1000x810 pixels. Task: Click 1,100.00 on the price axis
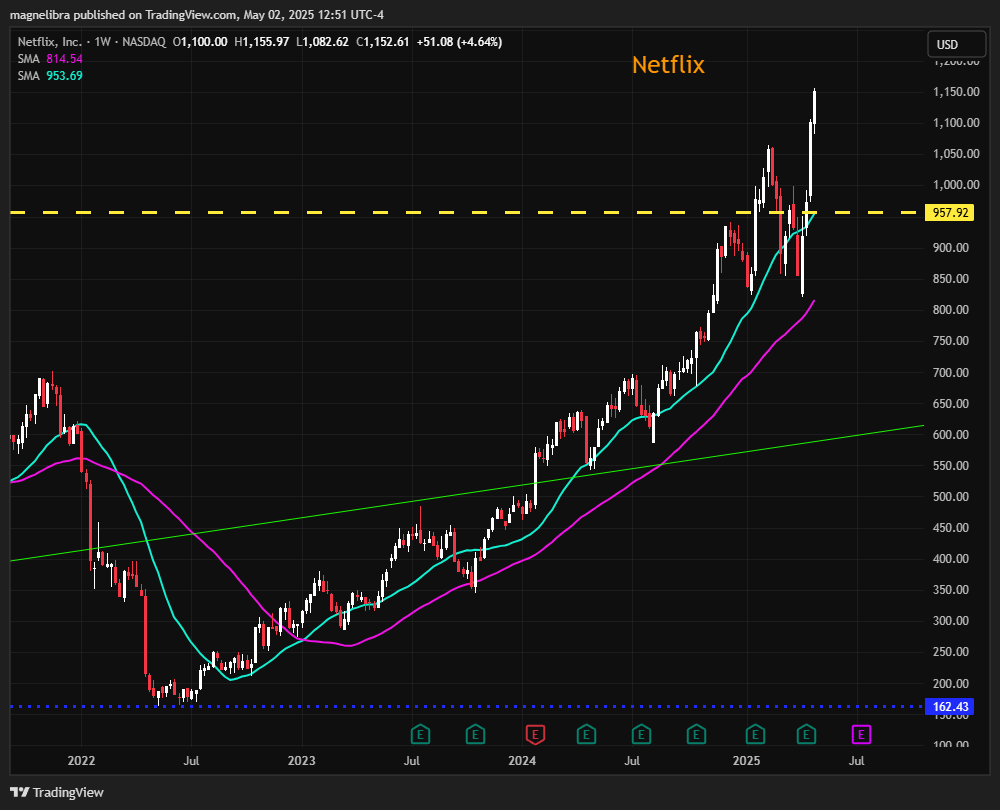[956, 123]
